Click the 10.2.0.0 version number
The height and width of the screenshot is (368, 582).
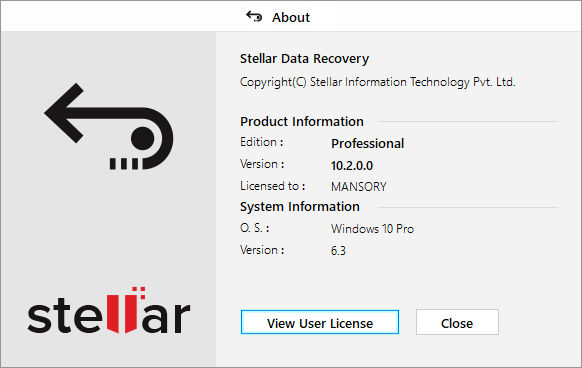tap(352, 166)
